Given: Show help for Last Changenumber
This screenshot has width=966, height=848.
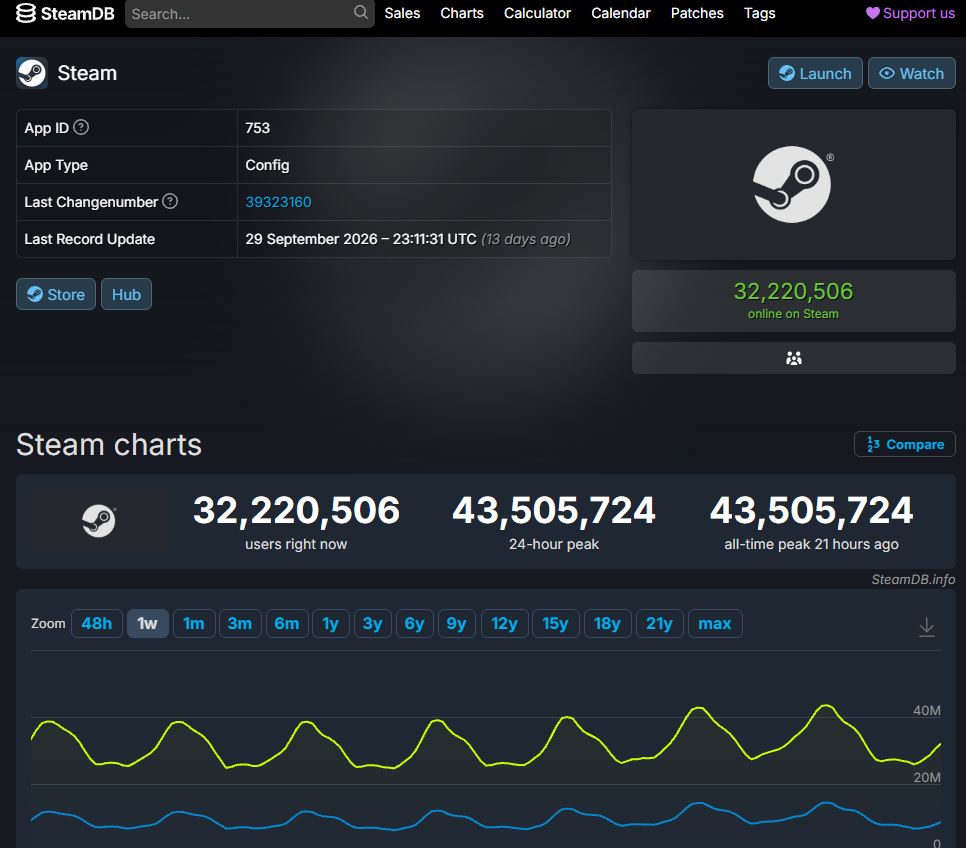Looking at the screenshot, I should coord(170,201).
